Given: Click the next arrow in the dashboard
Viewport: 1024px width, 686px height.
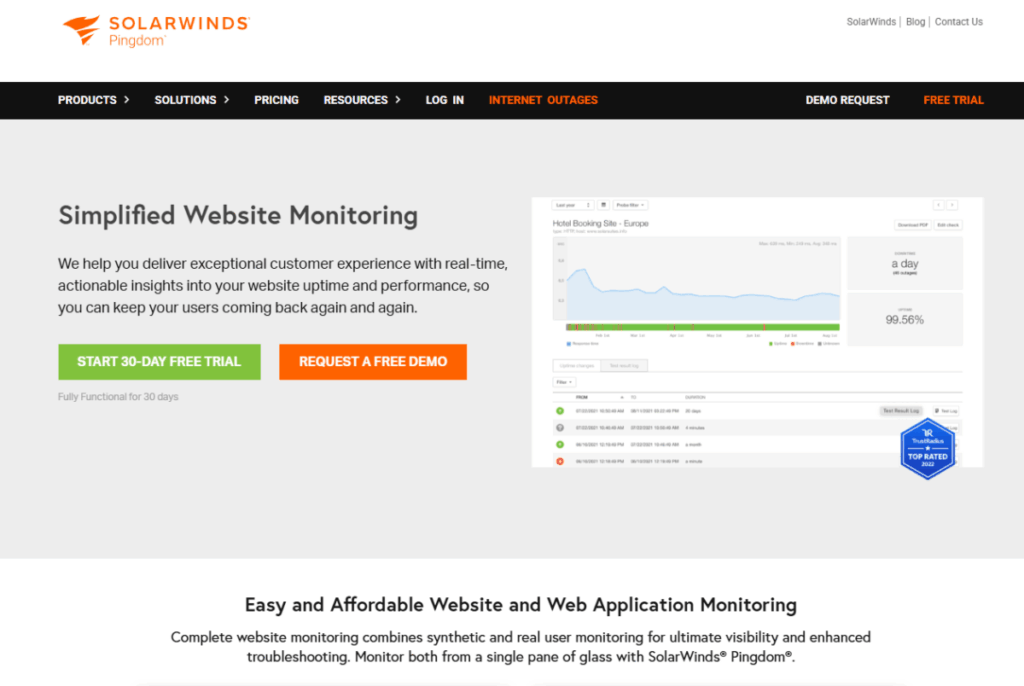Looking at the screenshot, I should tap(952, 205).
